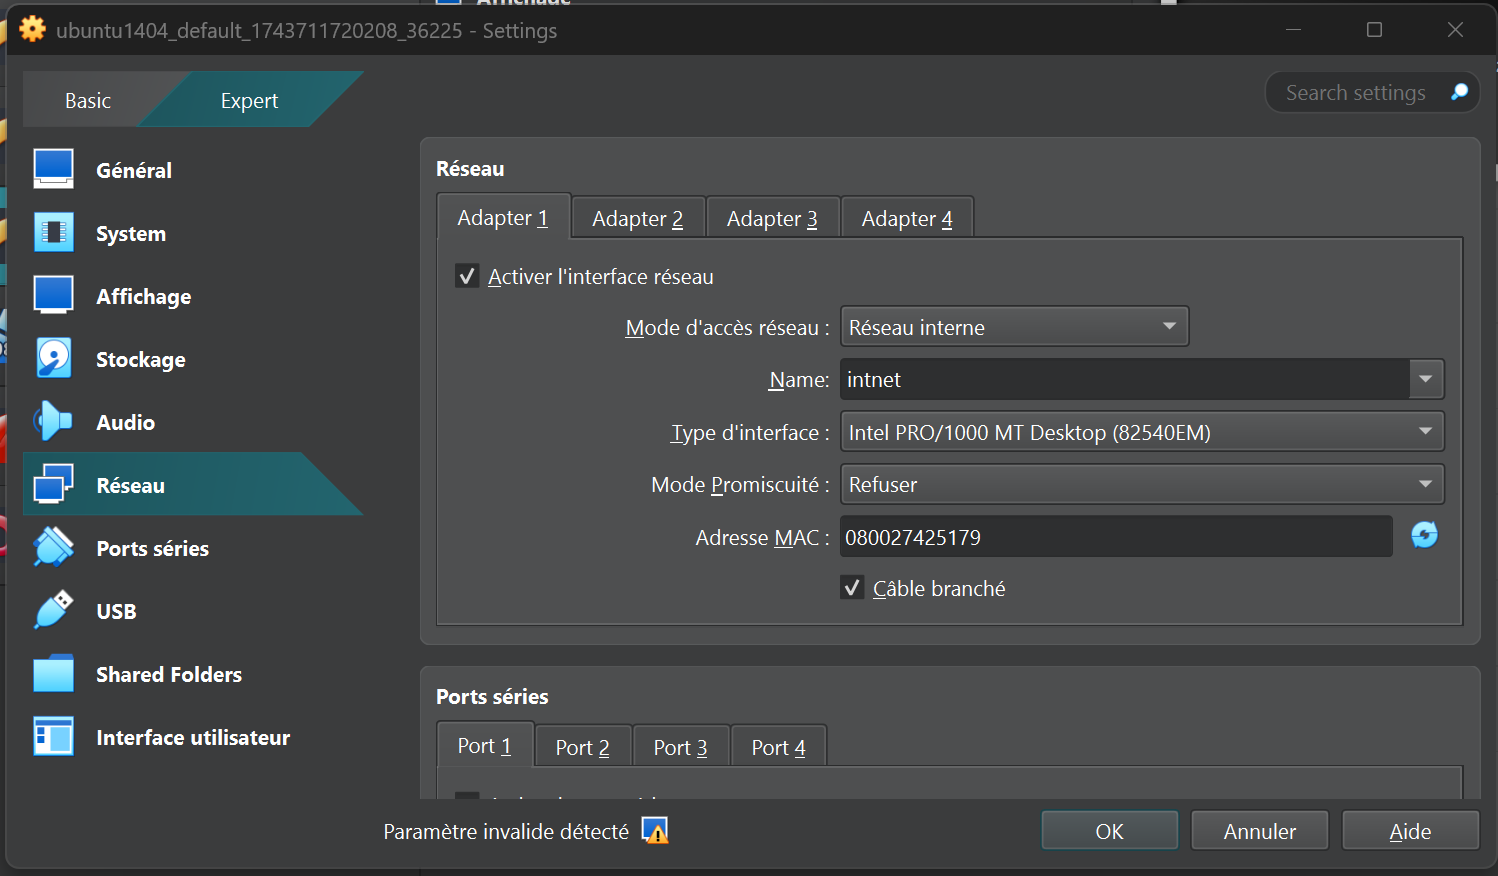Expand the Mode Promiscuité dropdown
The height and width of the screenshot is (876, 1498).
pos(1141,485)
